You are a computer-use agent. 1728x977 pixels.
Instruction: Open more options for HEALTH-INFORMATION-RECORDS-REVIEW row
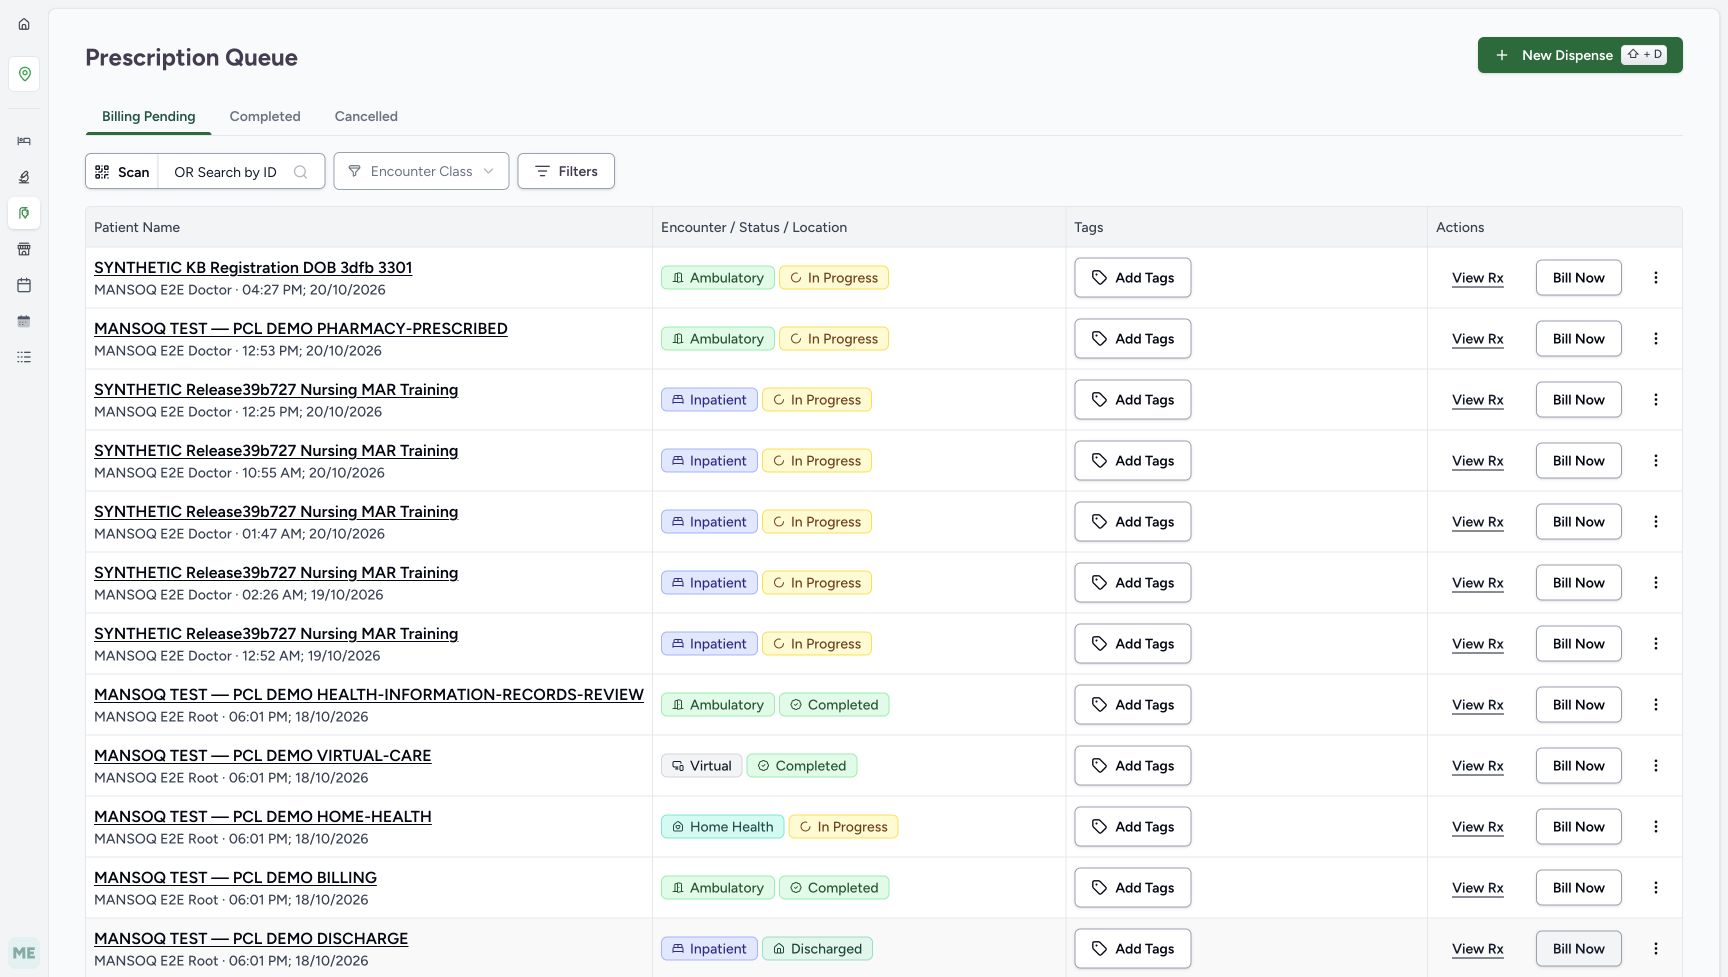click(x=1655, y=705)
